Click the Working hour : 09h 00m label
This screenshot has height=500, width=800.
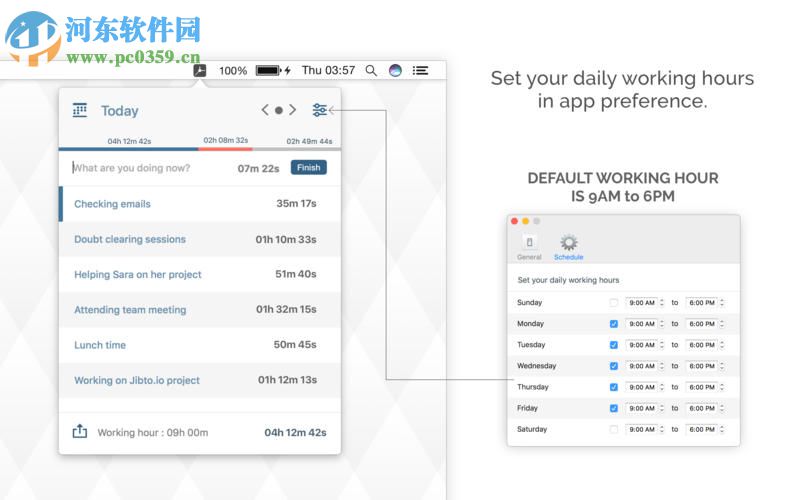point(153,433)
